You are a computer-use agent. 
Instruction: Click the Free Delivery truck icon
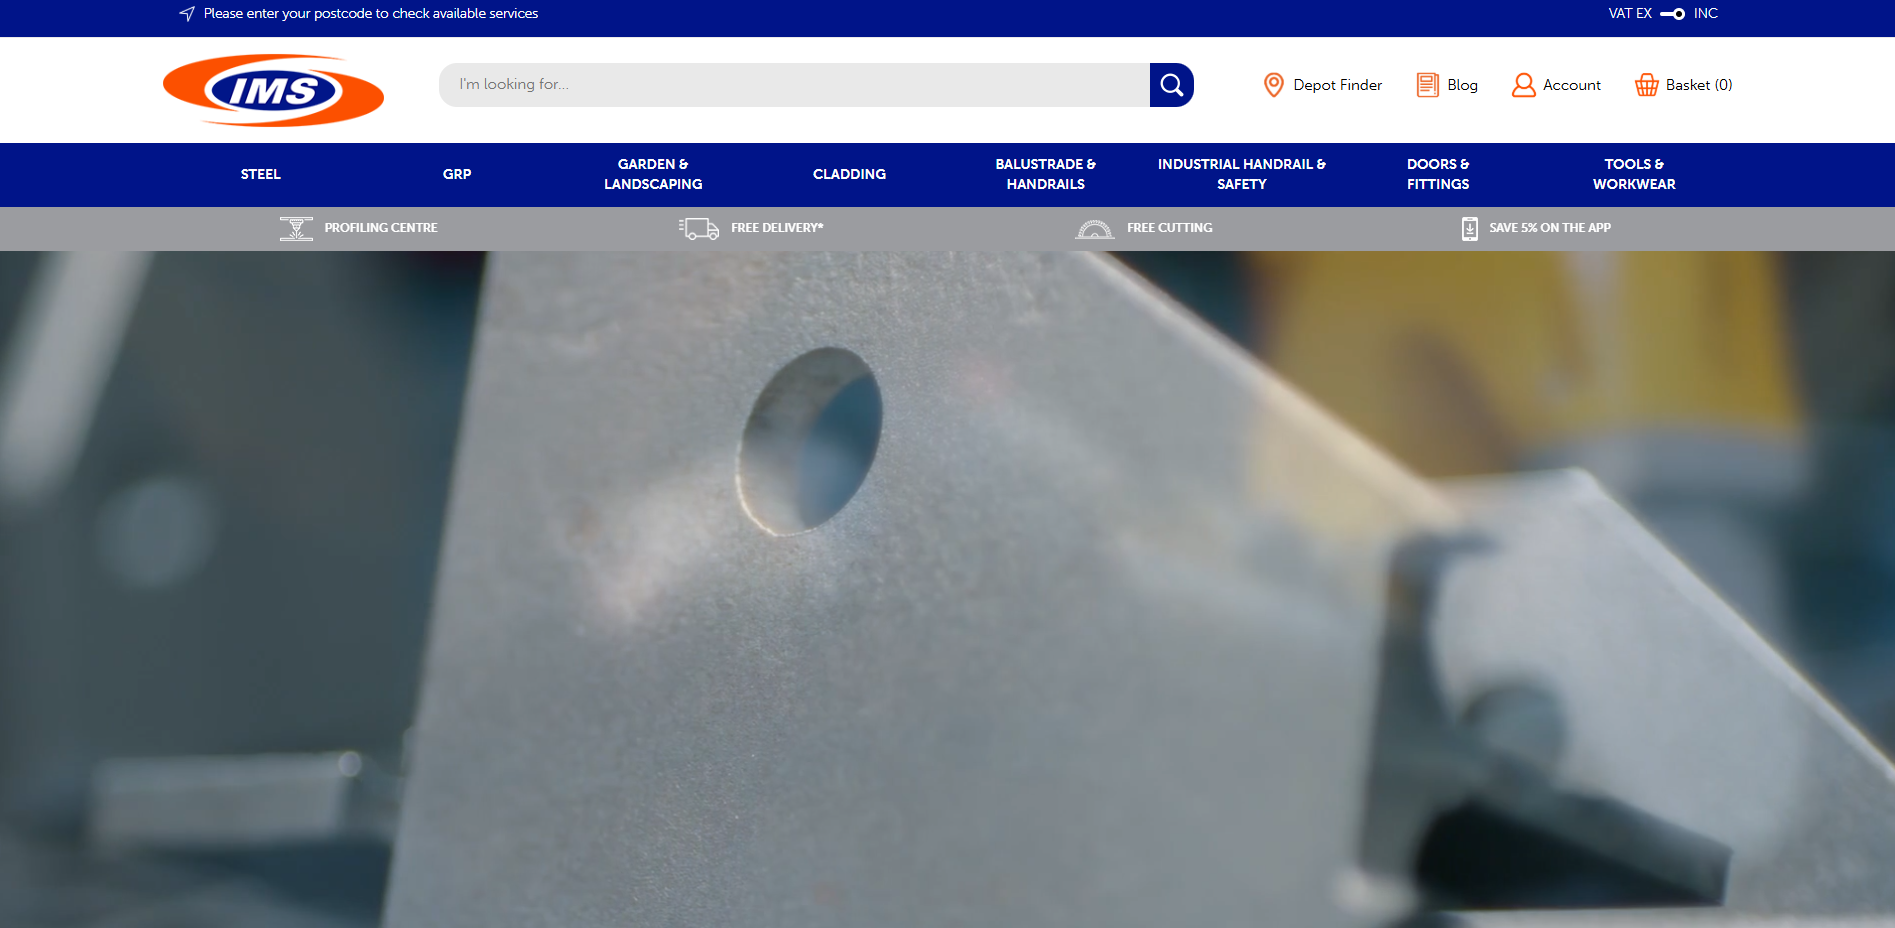click(x=699, y=229)
